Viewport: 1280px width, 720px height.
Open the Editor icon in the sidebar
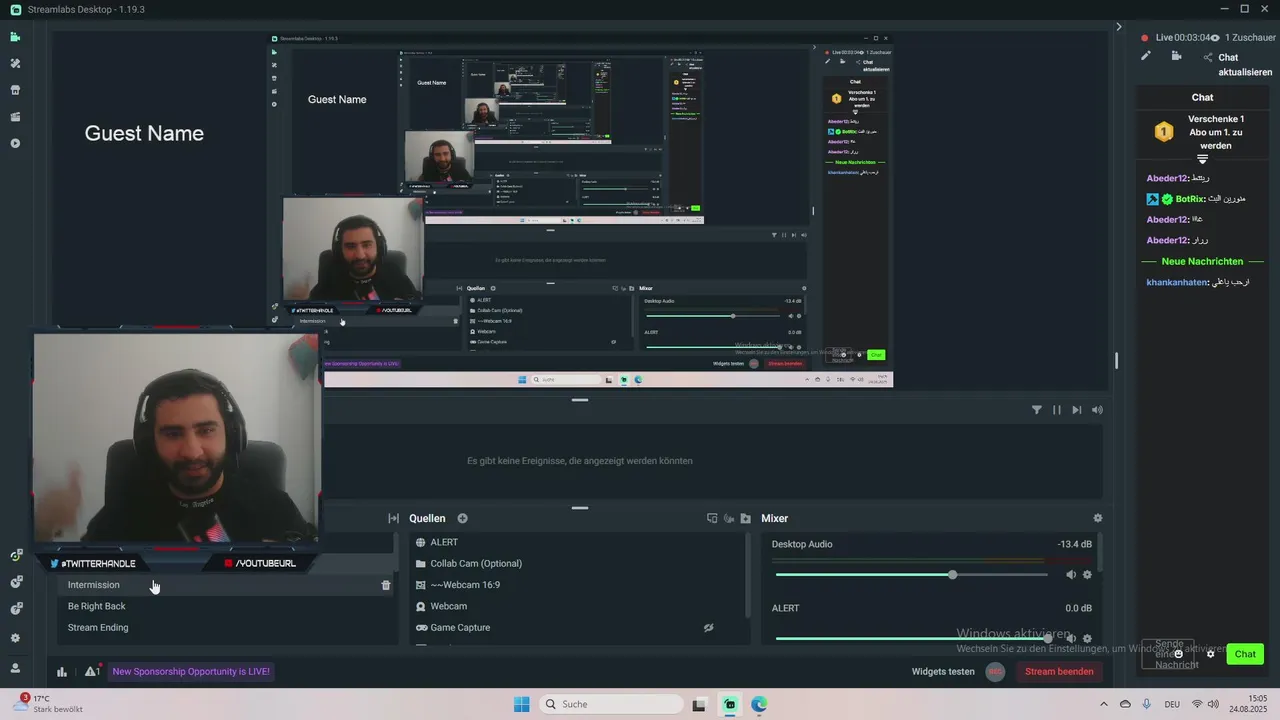(x=15, y=37)
